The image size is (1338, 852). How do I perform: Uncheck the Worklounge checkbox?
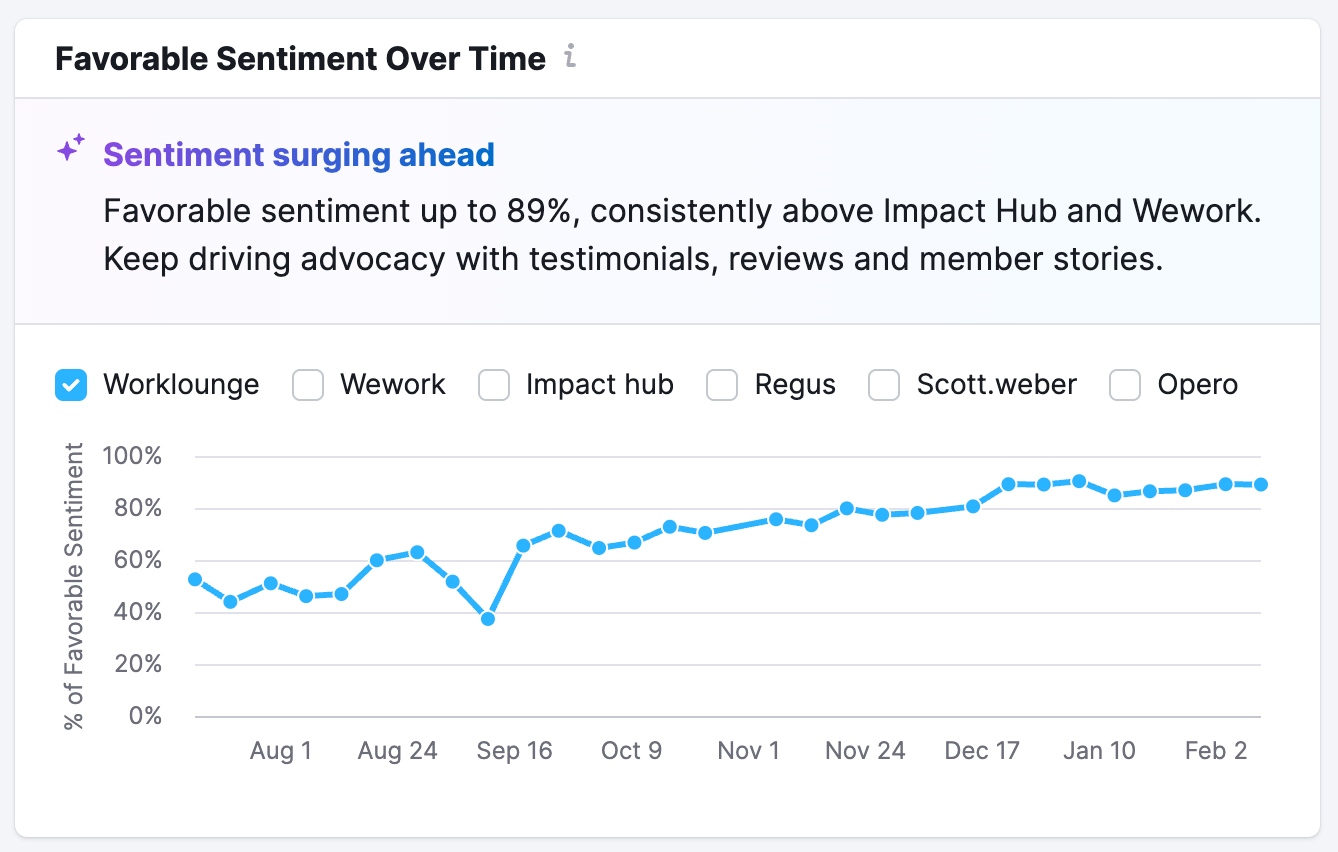tap(71, 385)
